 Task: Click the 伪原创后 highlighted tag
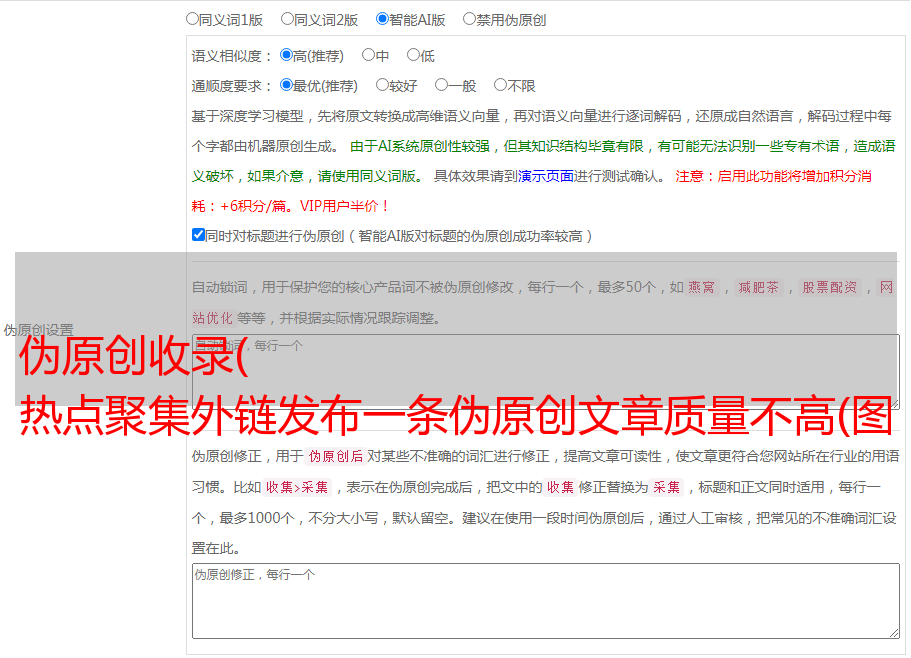point(336,456)
